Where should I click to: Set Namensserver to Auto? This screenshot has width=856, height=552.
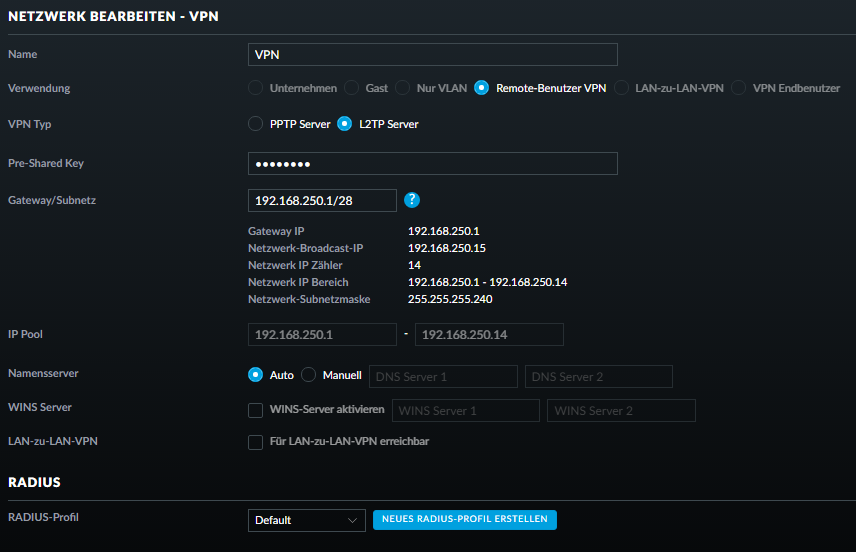256,375
